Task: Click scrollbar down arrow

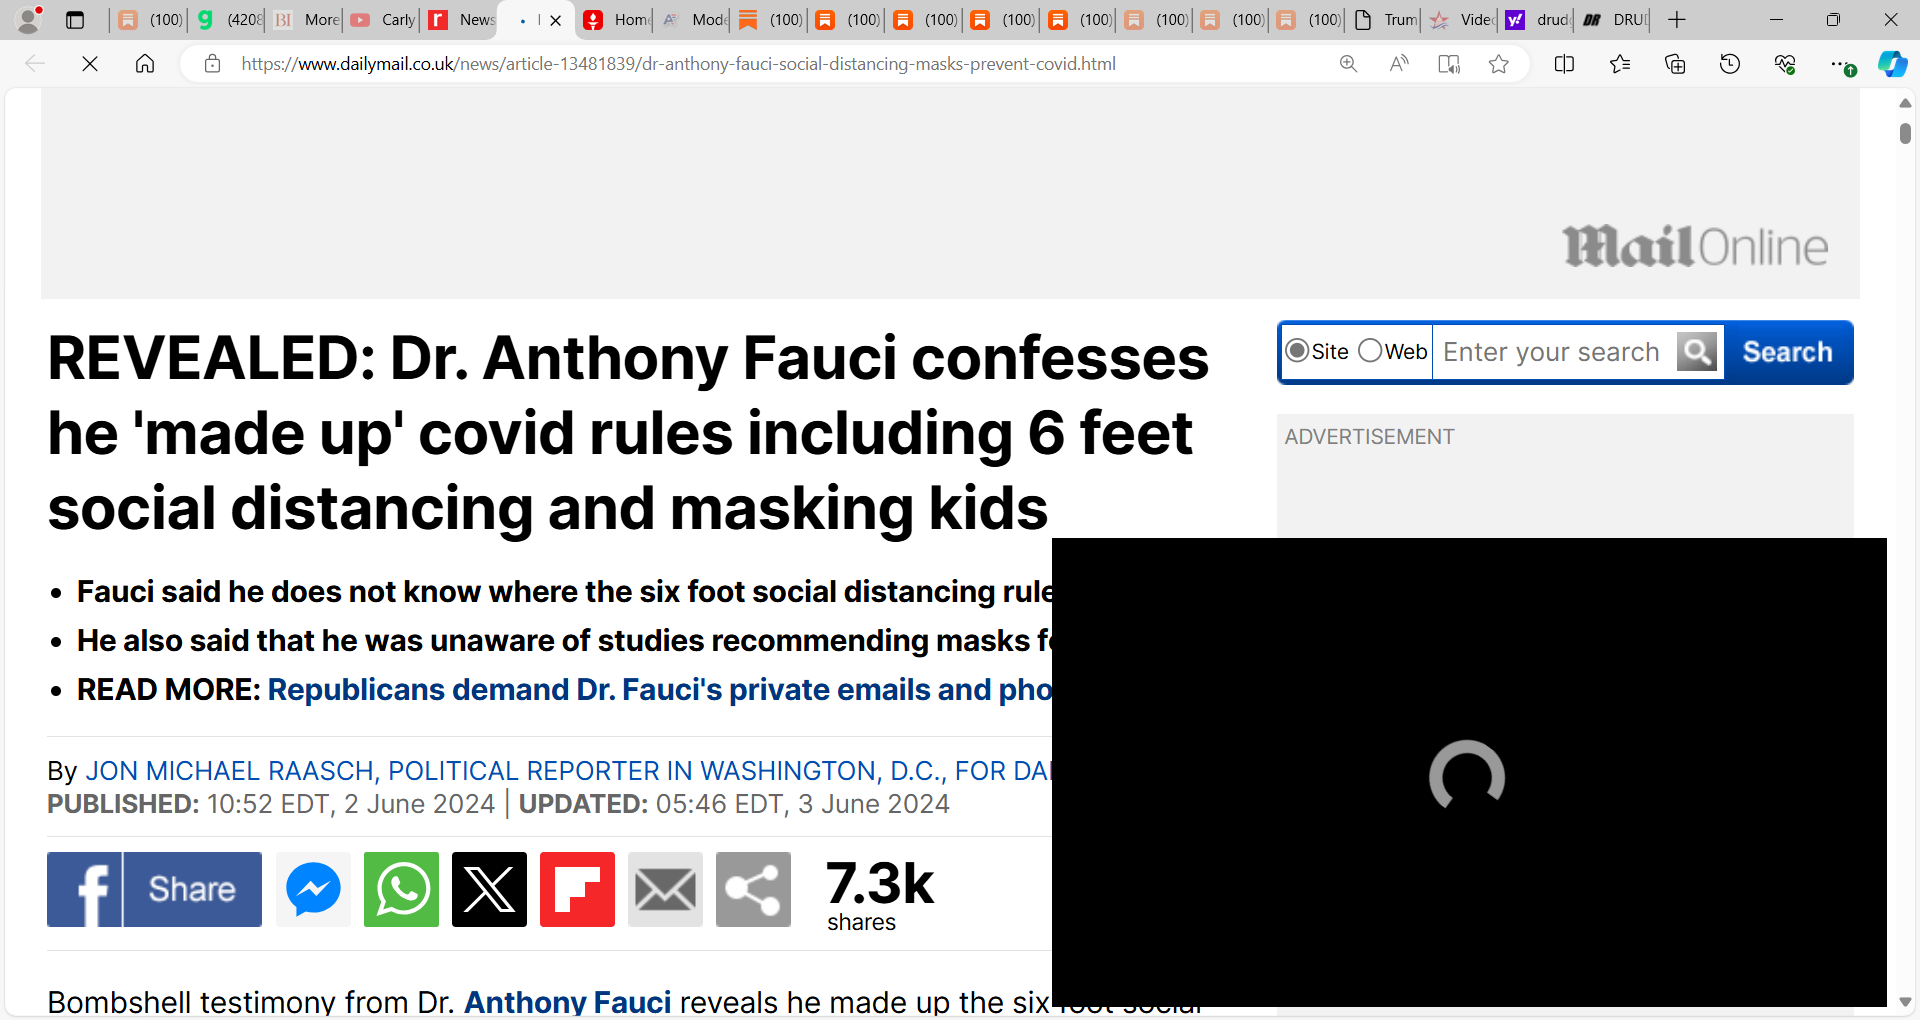Action: (1905, 1002)
